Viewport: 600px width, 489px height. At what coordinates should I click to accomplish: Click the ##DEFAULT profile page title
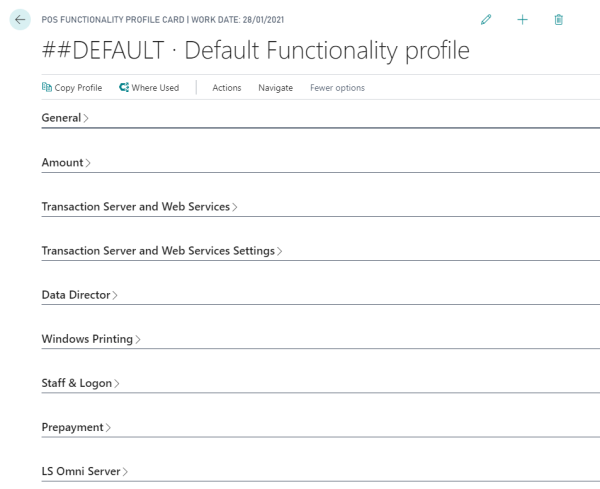[255, 51]
